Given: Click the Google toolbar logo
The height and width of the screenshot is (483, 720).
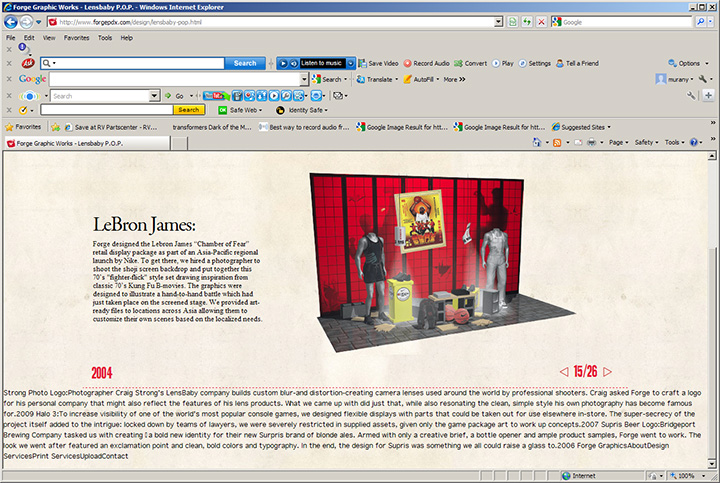Looking at the screenshot, I should (x=32, y=79).
